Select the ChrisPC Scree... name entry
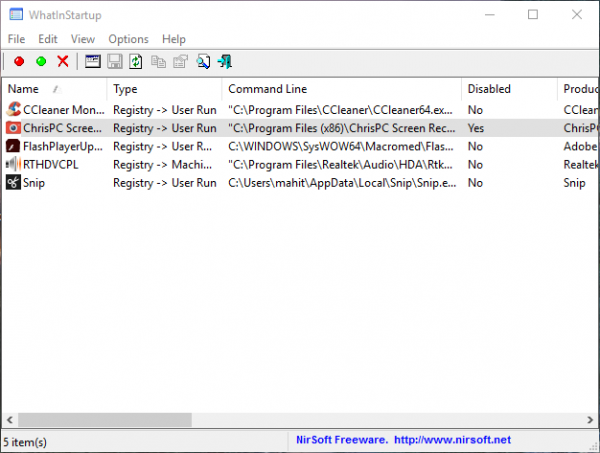 (x=62, y=128)
